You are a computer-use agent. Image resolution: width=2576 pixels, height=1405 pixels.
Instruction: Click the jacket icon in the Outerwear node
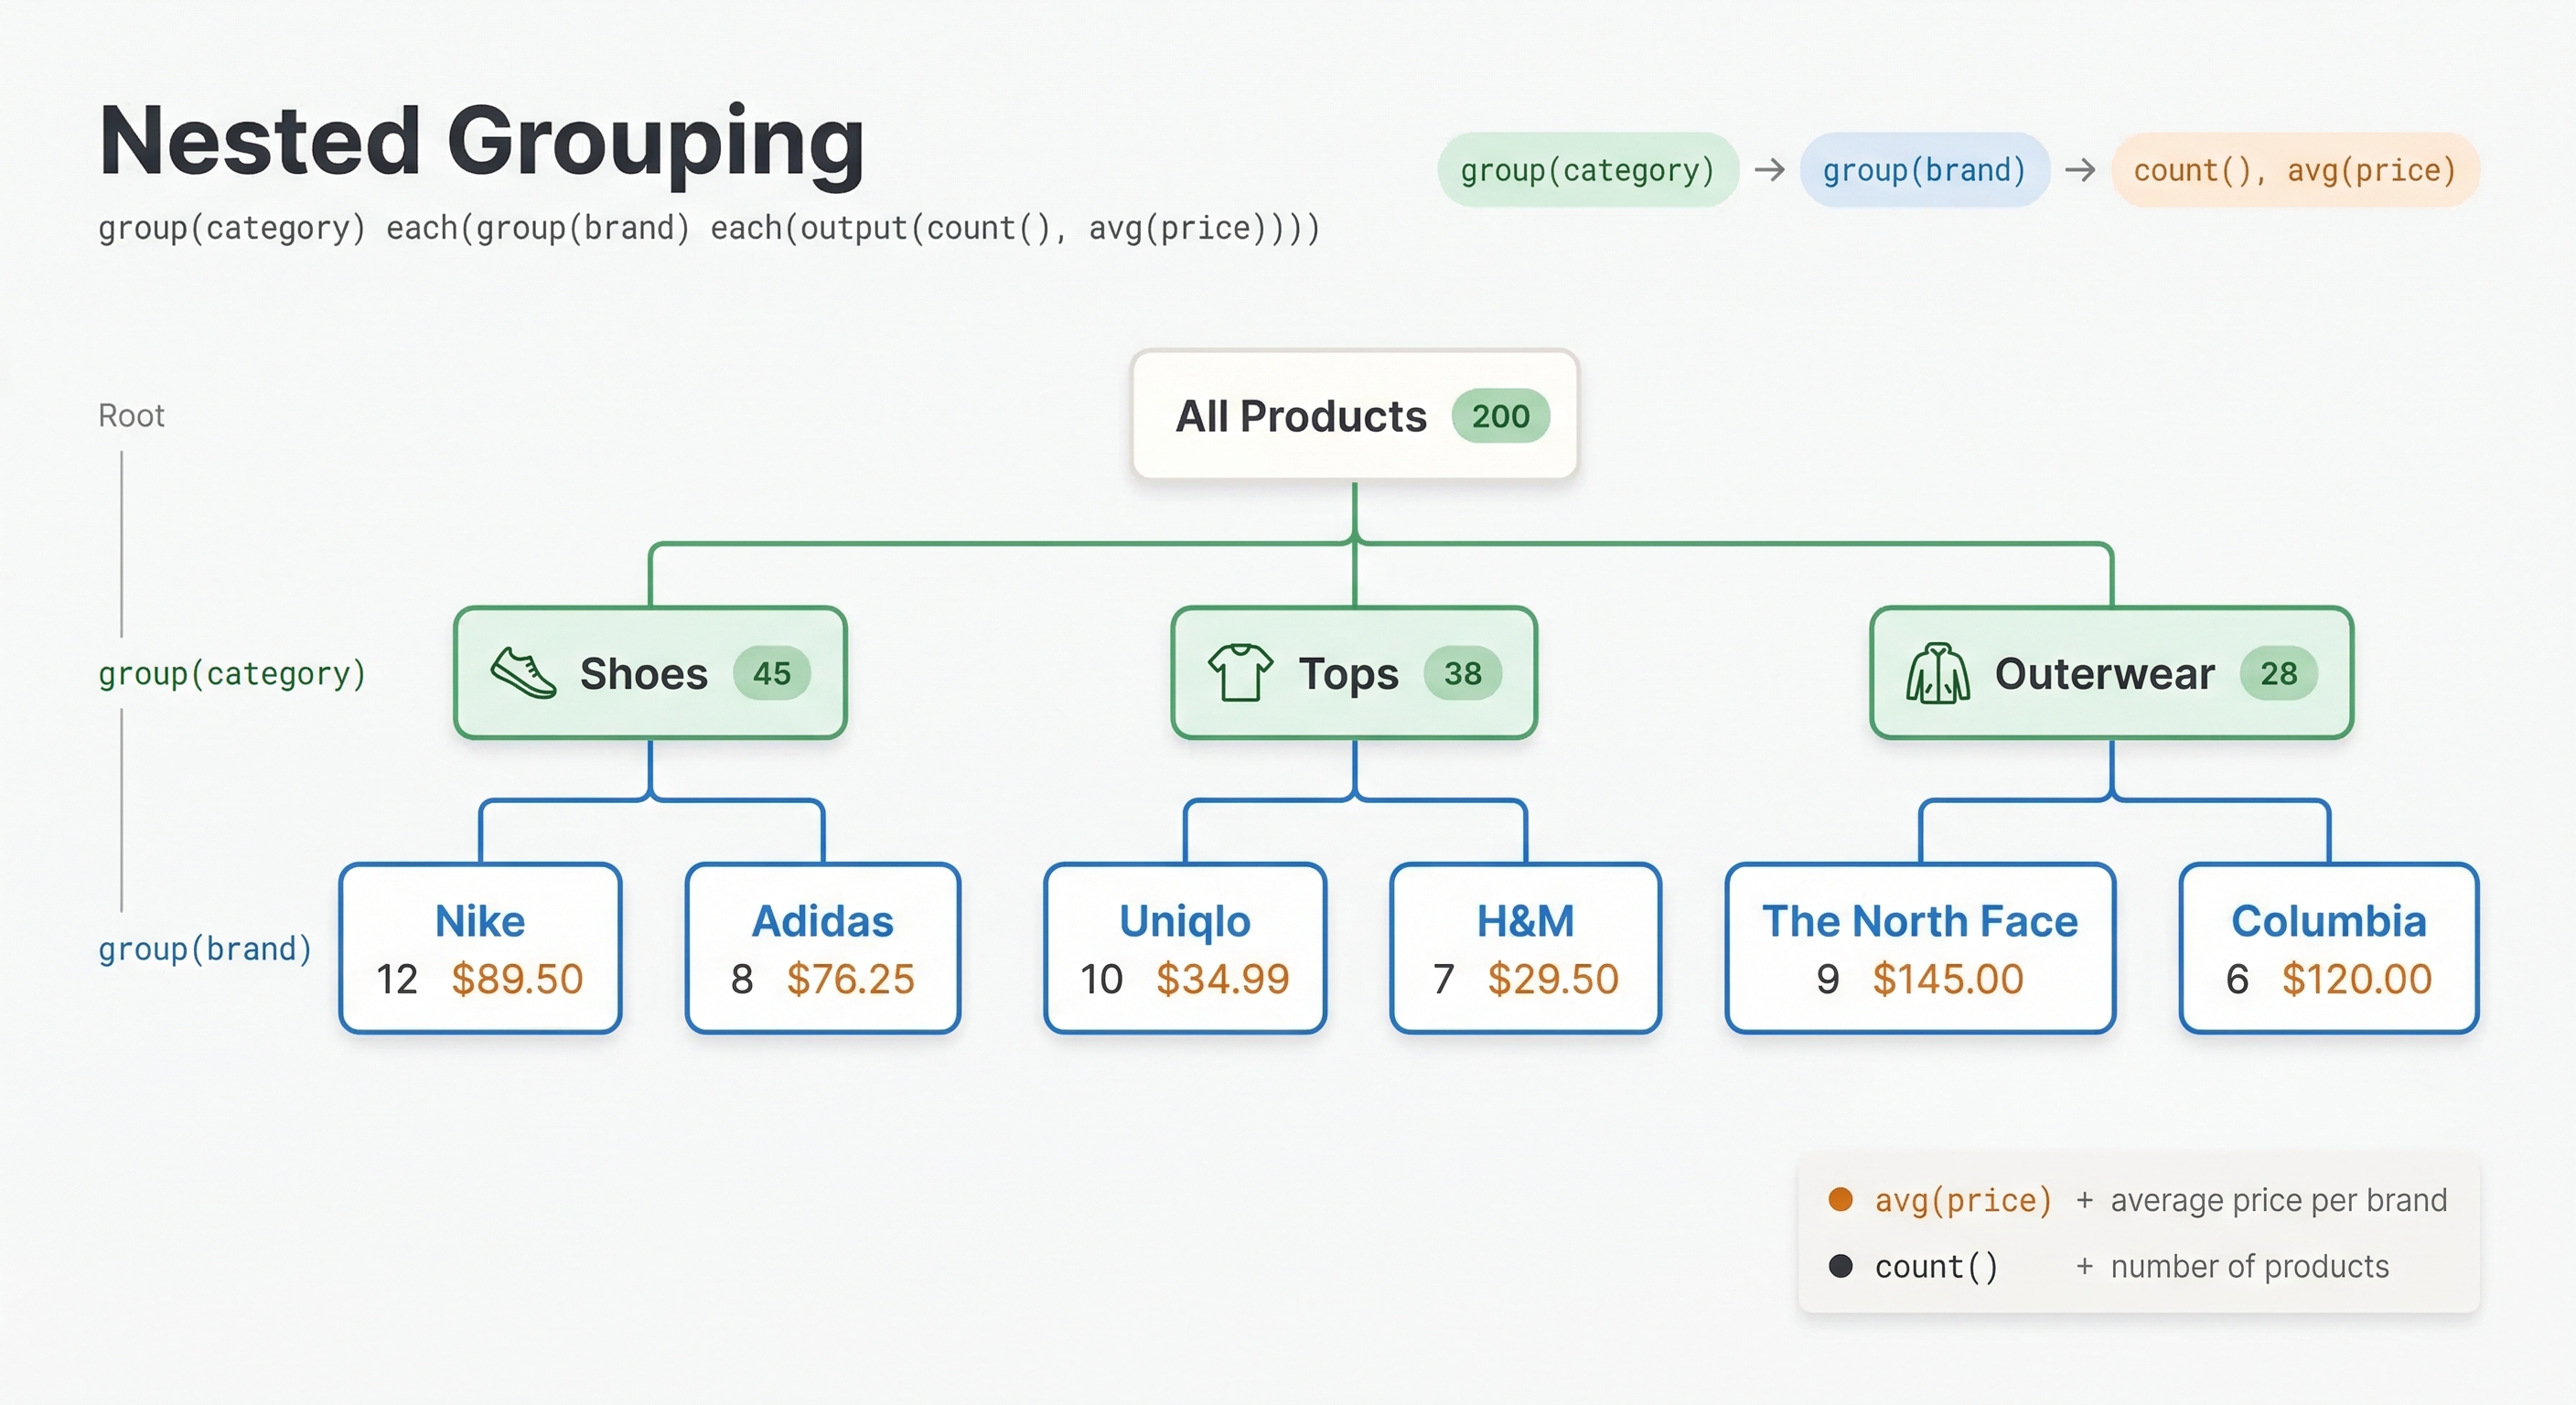(x=1938, y=673)
